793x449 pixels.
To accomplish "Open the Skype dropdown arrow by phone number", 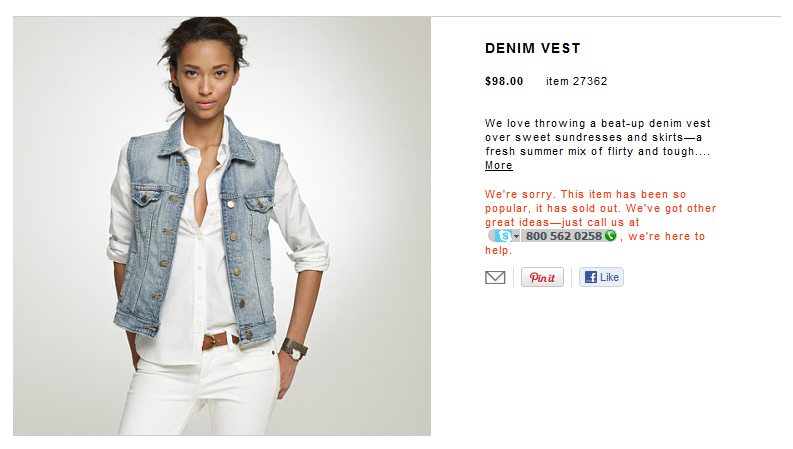I will [x=516, y=237].
